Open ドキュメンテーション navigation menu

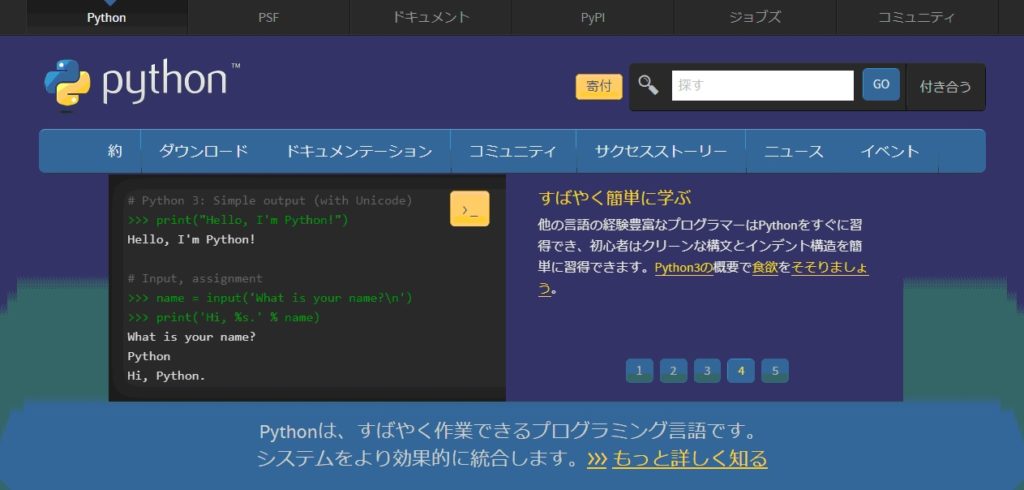pos(359,152)
